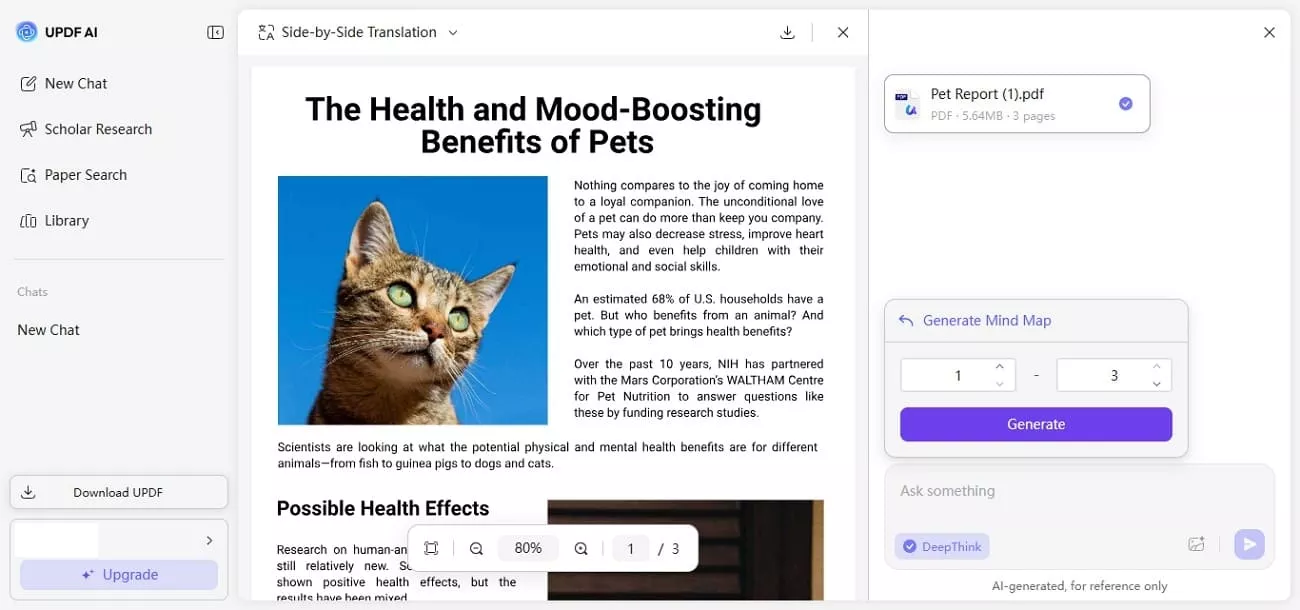The height and width of the screenshot is (610, 1300).
Task: Click the cat photo in the document
Action: click(x=413, y=300)
